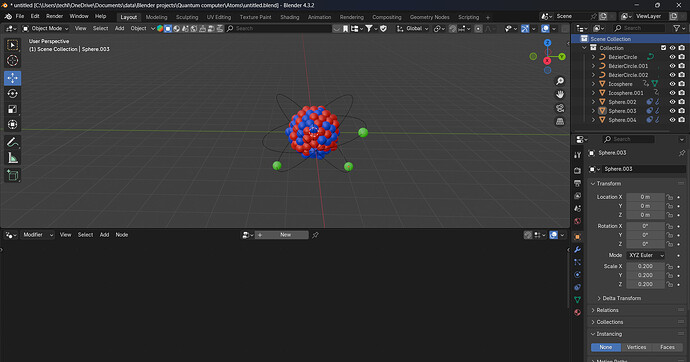Viewport: 690px width, 362px height.
Task: Hide Sphere.004 in viewport with eye icon
Action: (672, 120)
